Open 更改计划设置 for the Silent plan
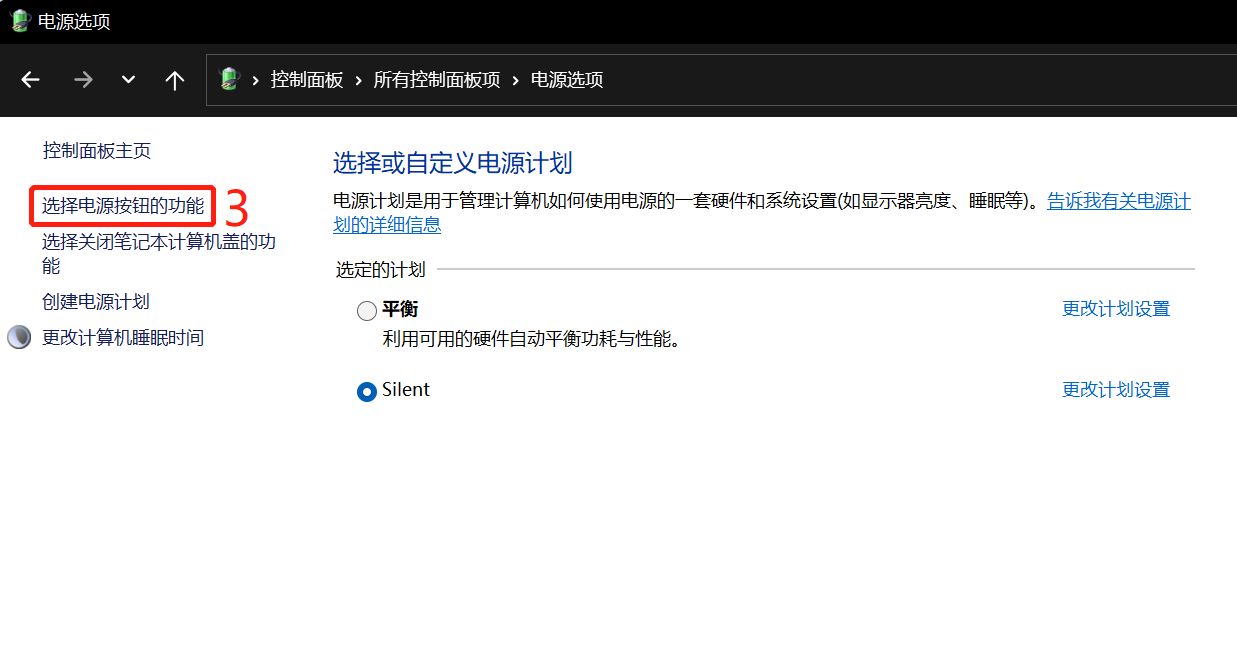The image size is (1237, 672). point(1115,390)
